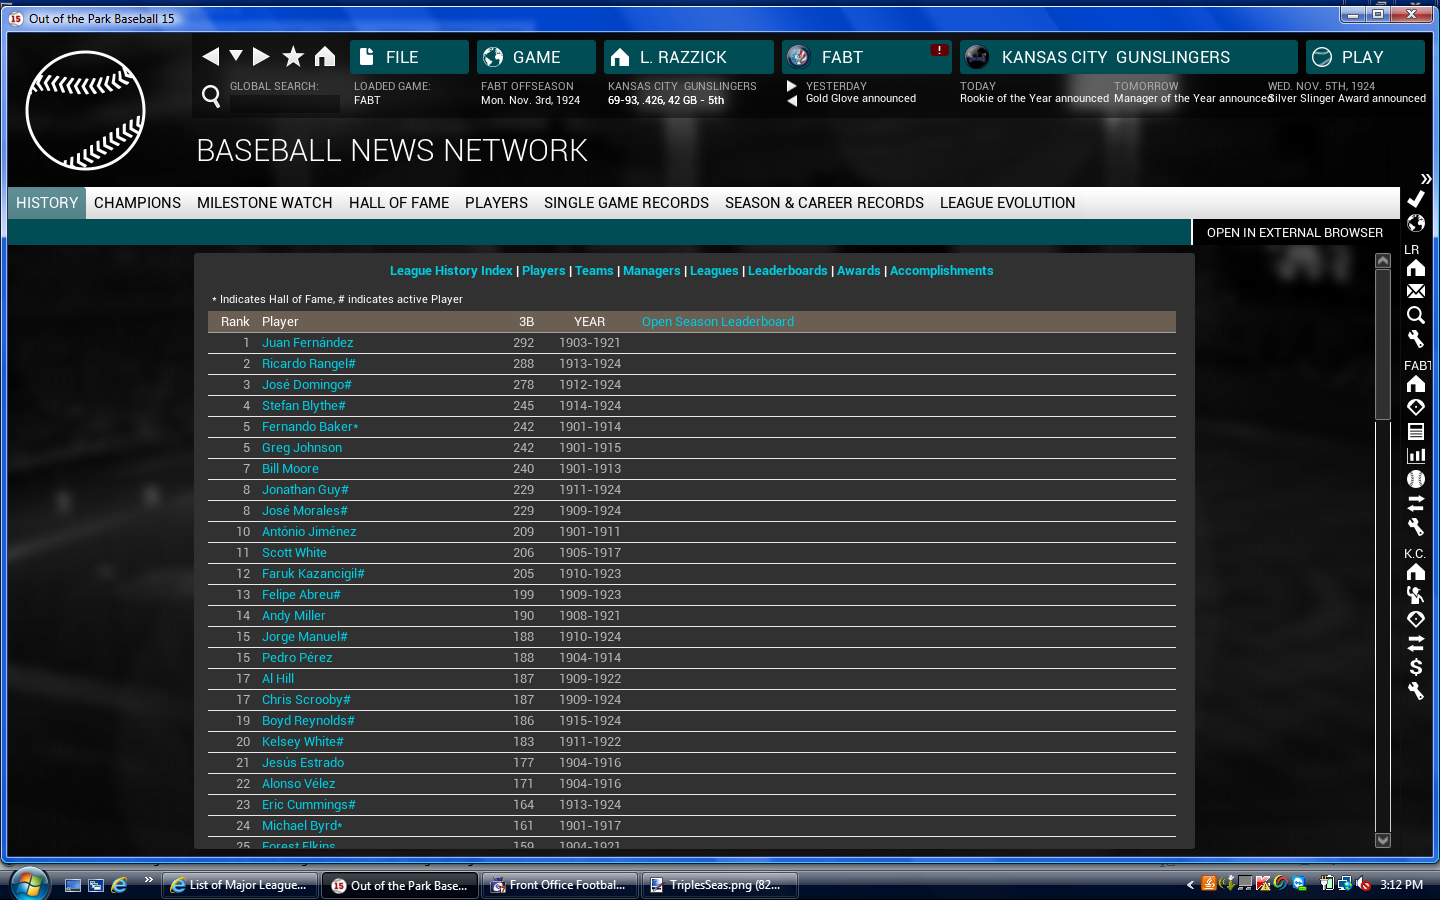Open the FABT wrench settings icon
The image size is (1440, 900).
point(1416,527)
